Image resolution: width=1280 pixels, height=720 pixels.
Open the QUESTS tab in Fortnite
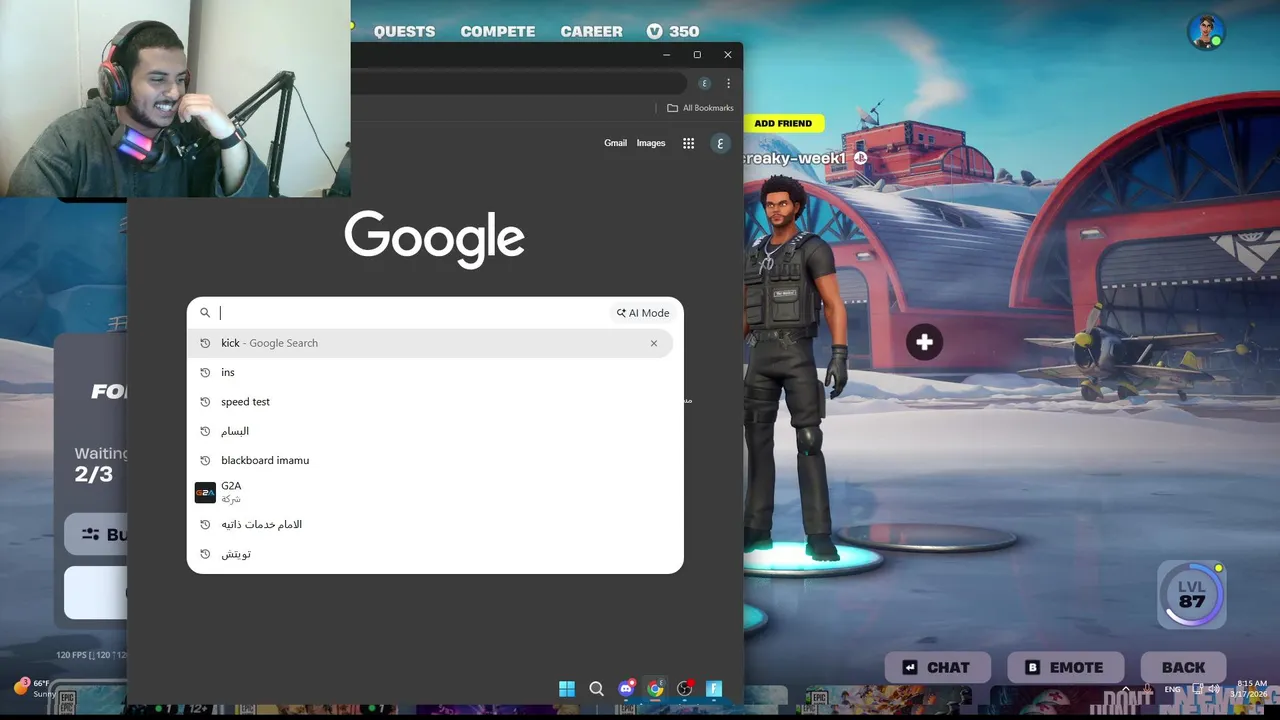coord(404,31)
